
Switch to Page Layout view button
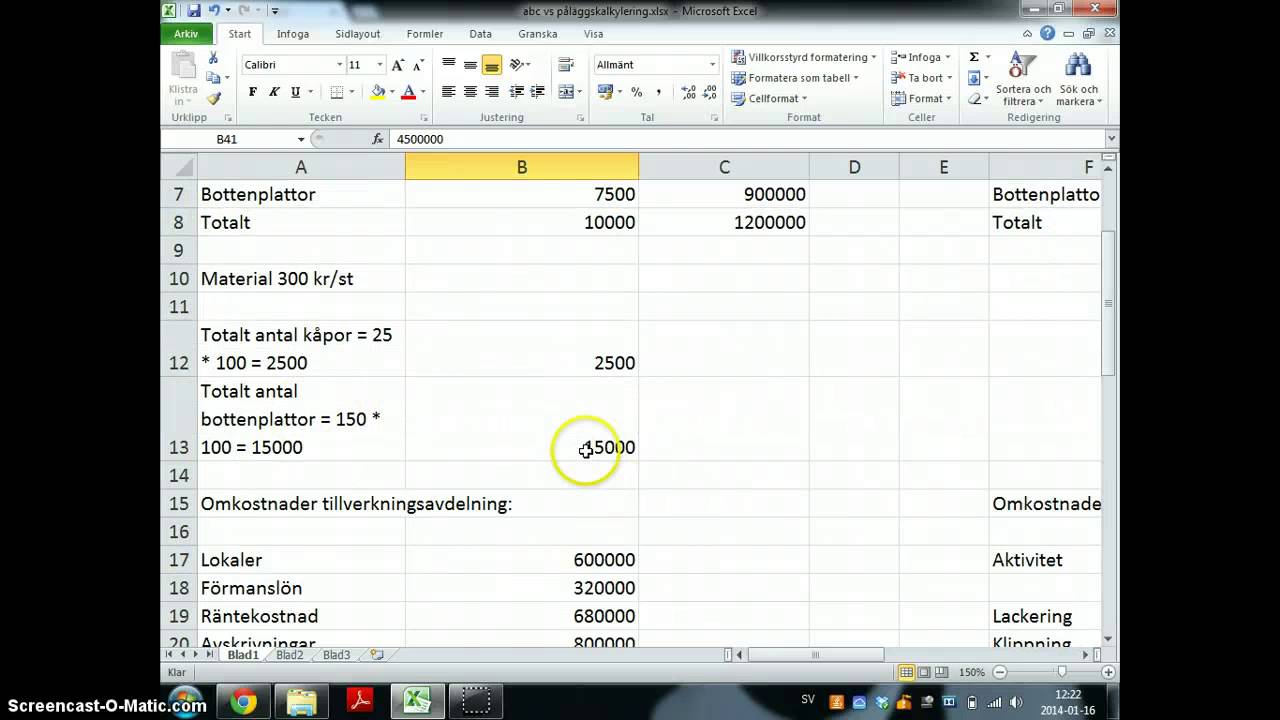[x=925, y=672]
